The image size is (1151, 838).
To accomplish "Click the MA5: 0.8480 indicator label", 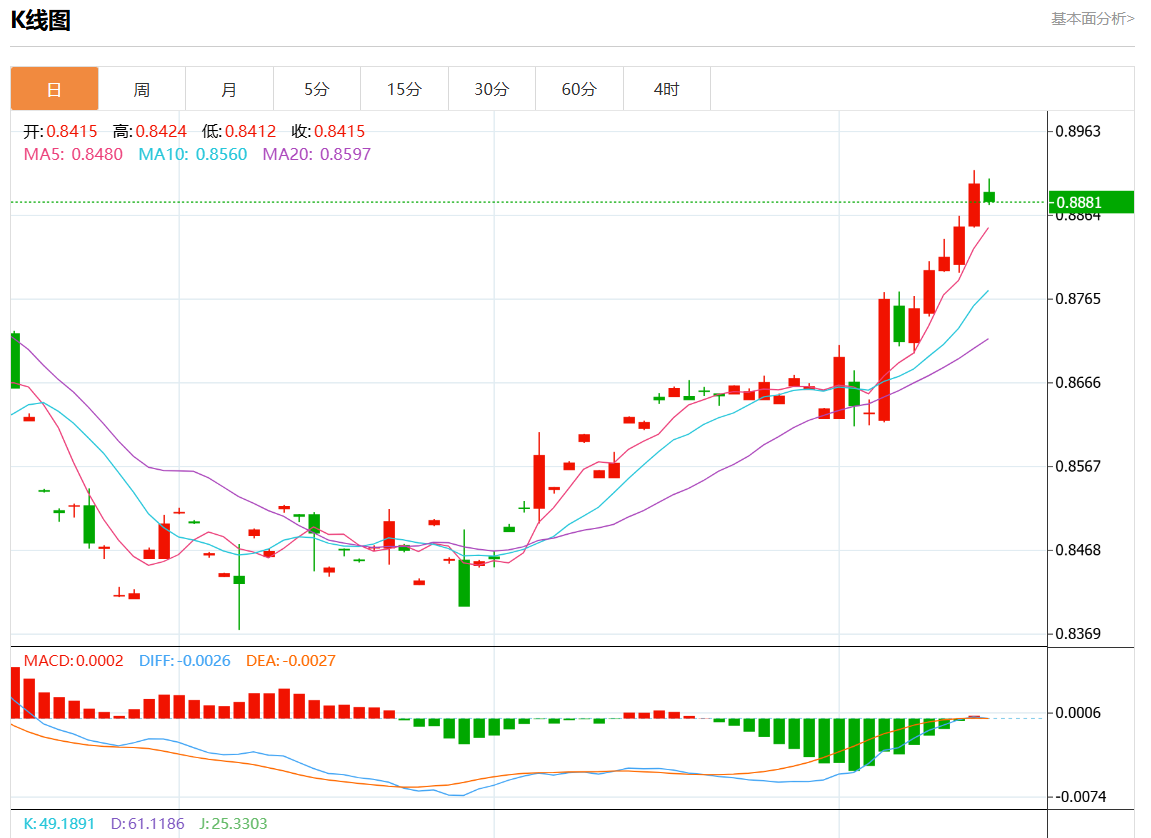I will [73, 154].
